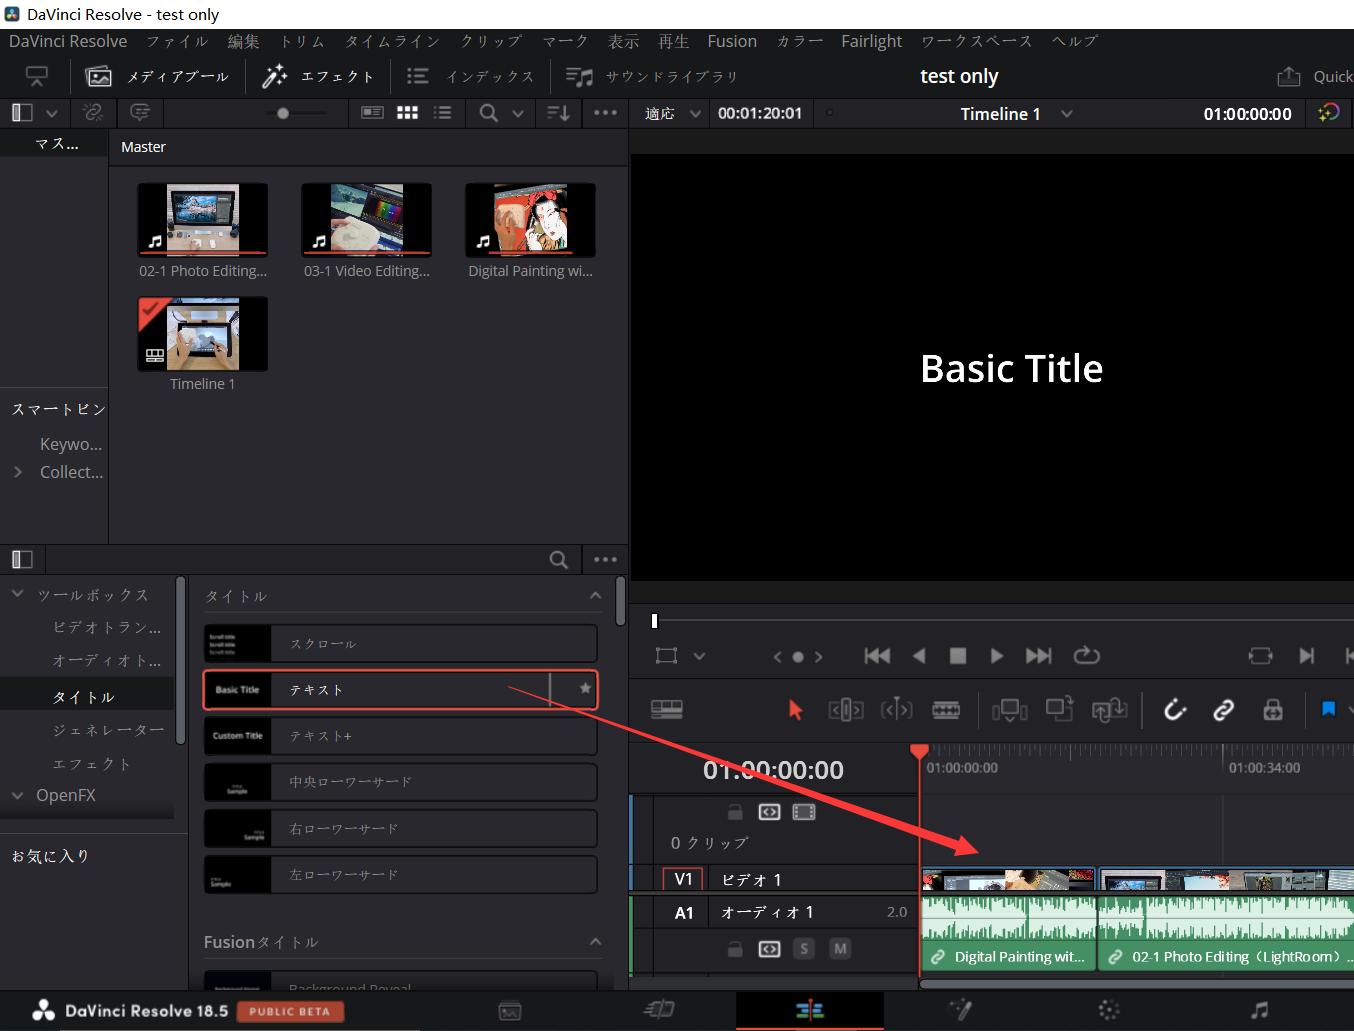Screen dimensions: 1354x1031
Task: Open the Transform overlay mode dropdown
Action: click(x=699, y=657)
